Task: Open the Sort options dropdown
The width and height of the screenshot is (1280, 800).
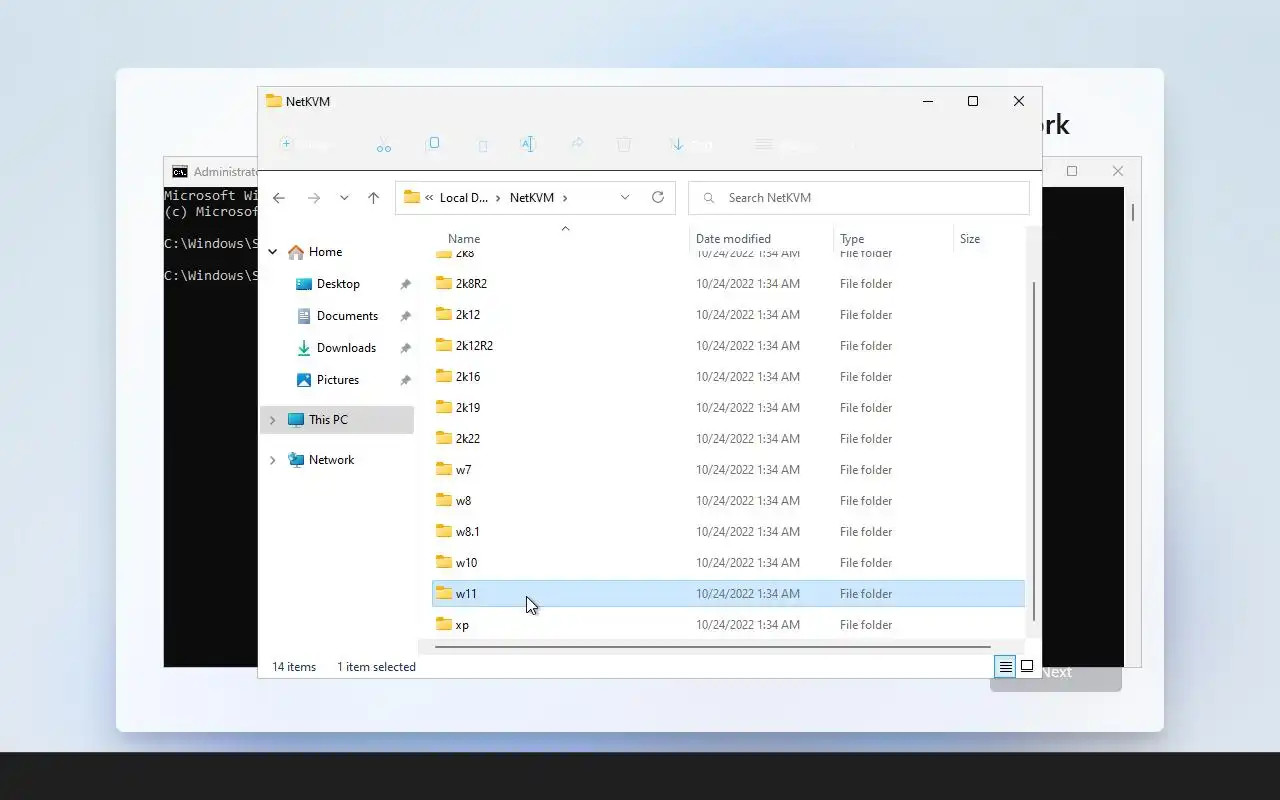Action: [x=693, y=145]
